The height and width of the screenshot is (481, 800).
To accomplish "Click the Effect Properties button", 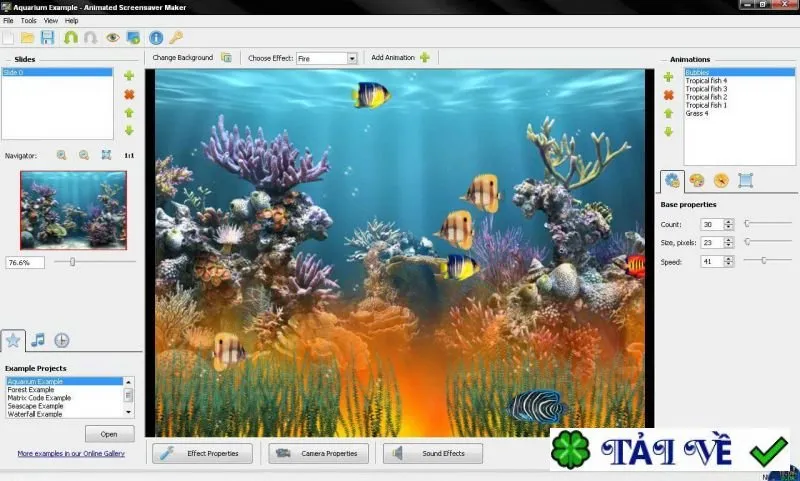I will click(x=203, y=453).
